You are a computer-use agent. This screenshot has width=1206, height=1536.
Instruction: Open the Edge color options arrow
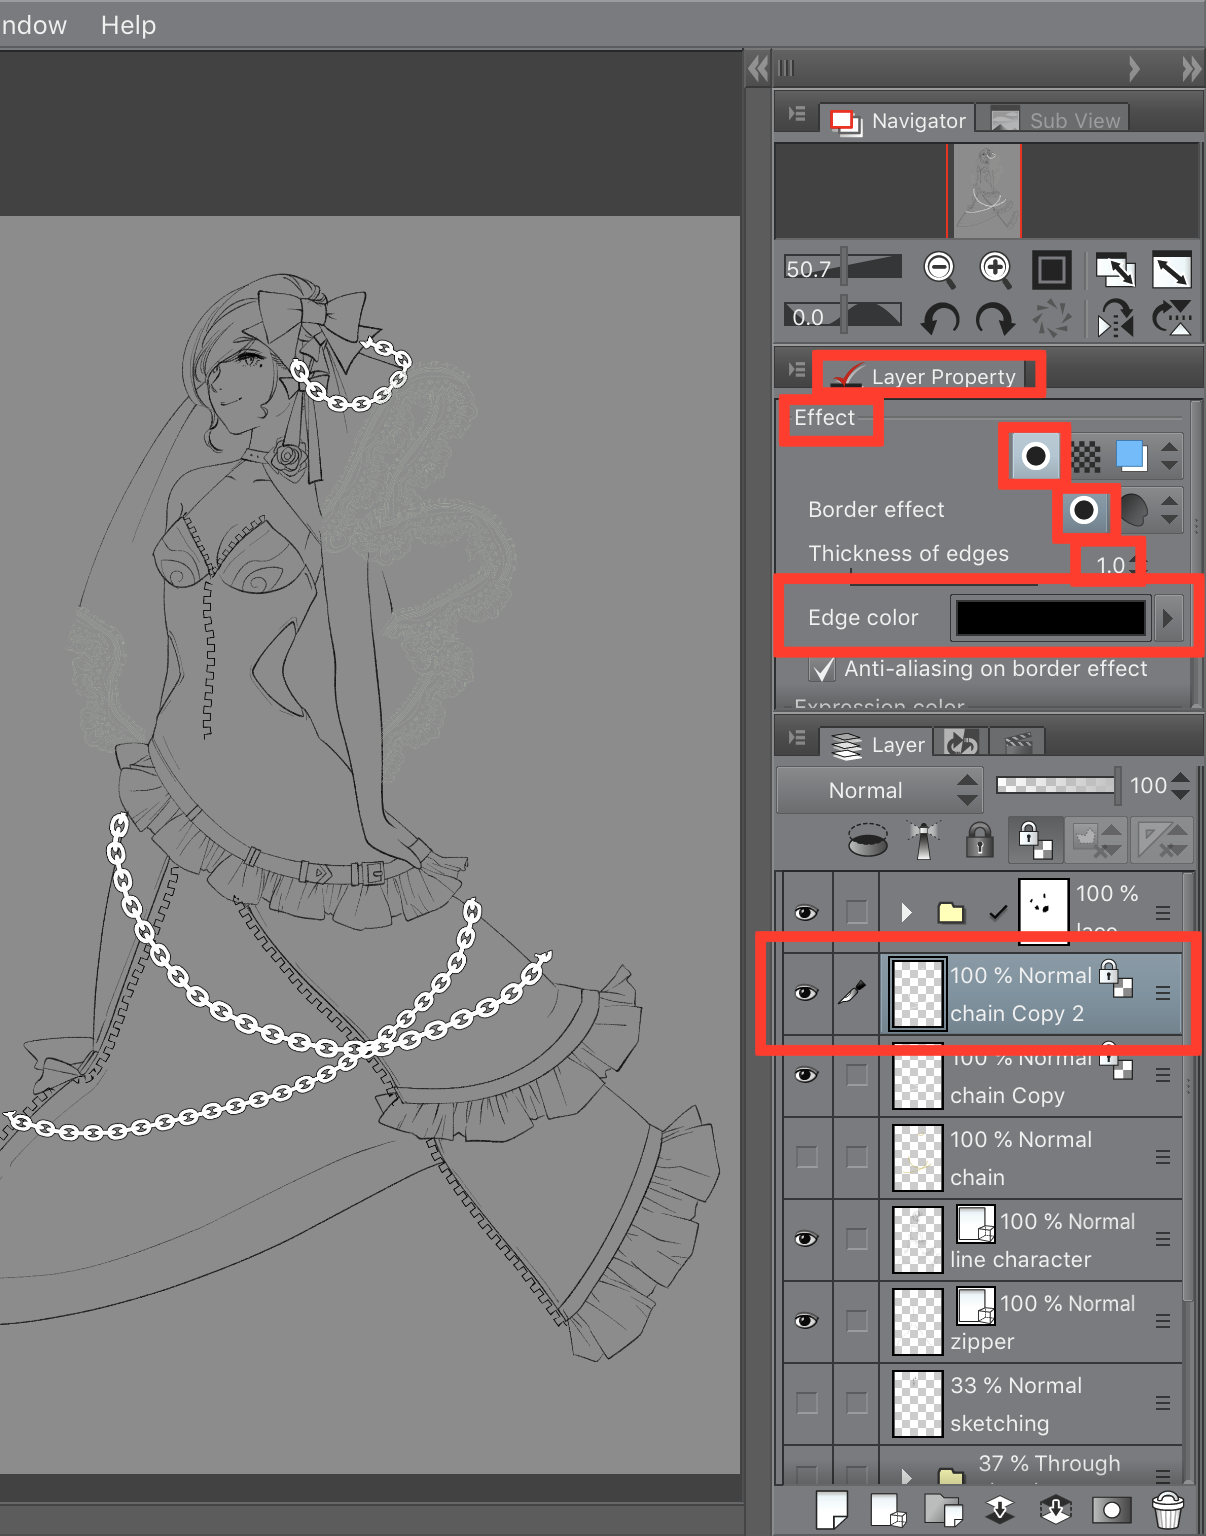[x=1168, y=617]
